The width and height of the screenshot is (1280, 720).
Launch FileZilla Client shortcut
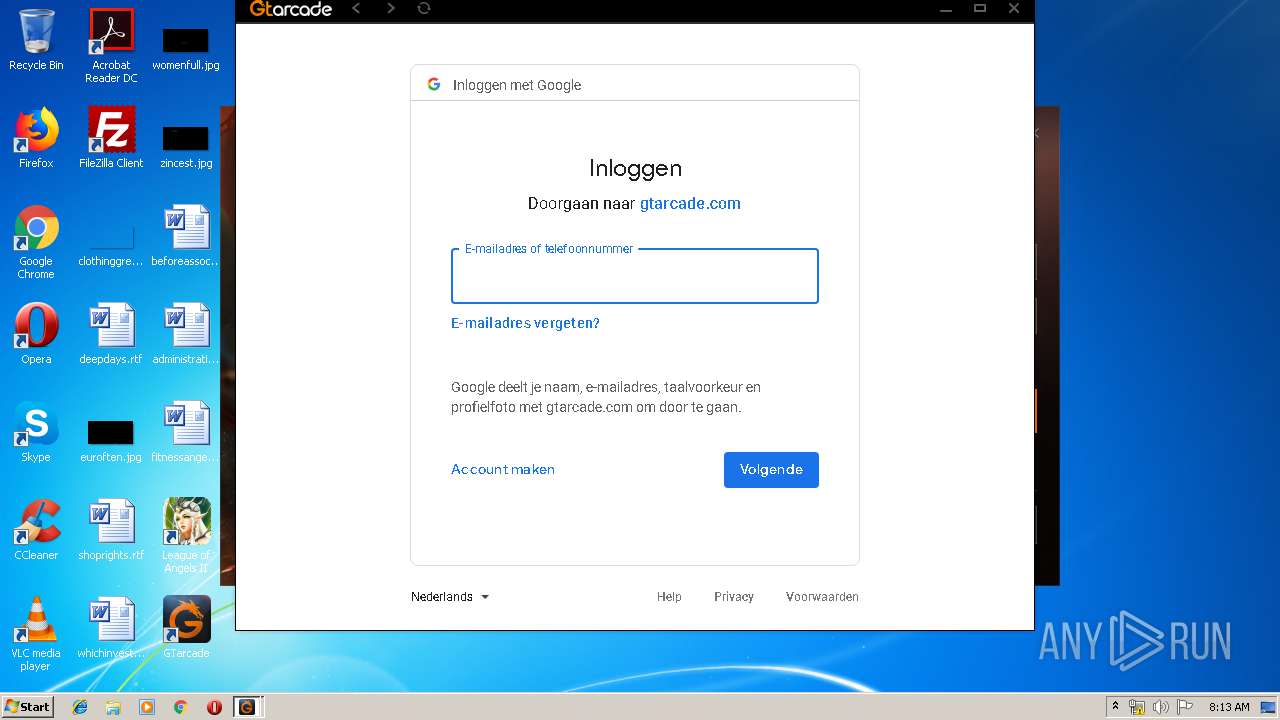coord(111,138)
